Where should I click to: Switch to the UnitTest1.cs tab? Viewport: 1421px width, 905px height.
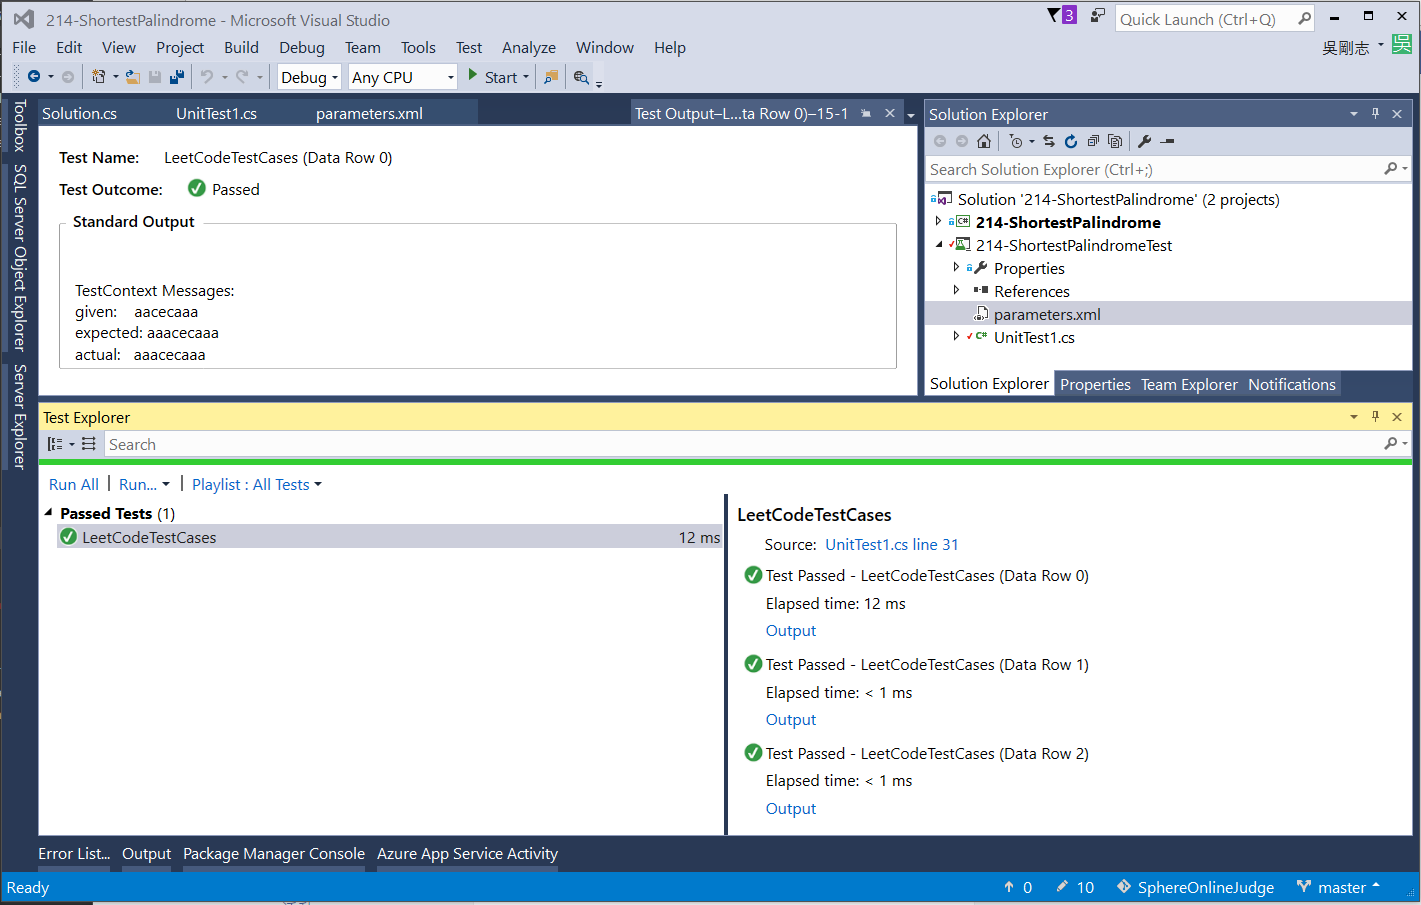(x=216, y=114)
